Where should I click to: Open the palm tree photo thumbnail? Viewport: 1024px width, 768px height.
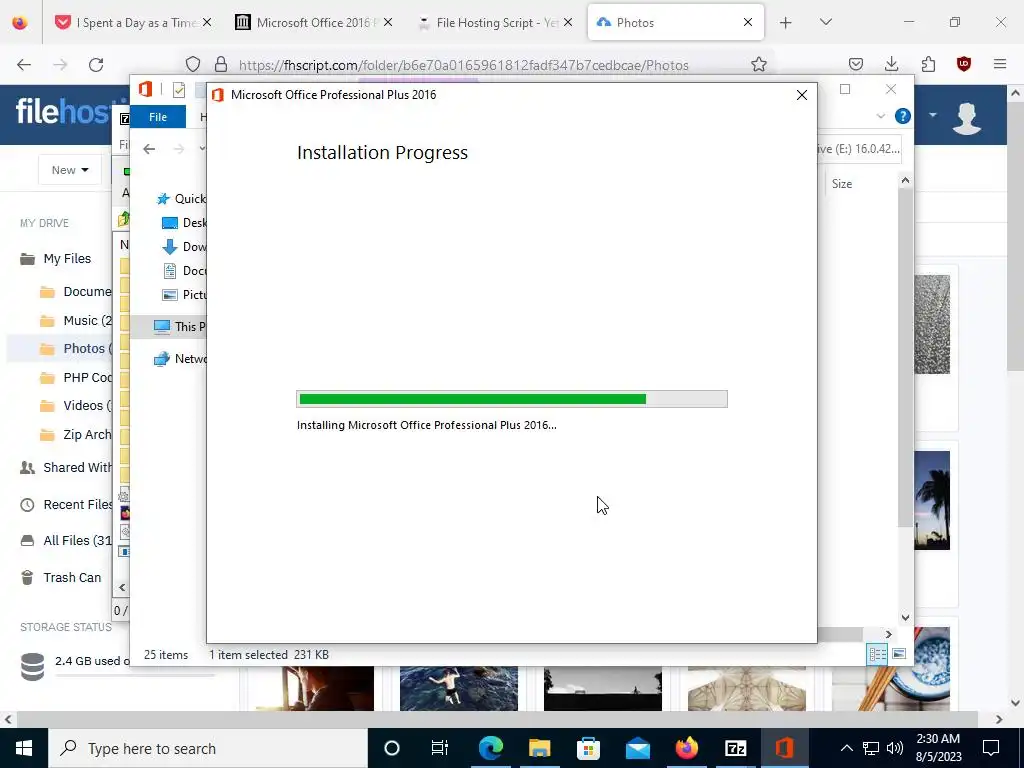933,500
